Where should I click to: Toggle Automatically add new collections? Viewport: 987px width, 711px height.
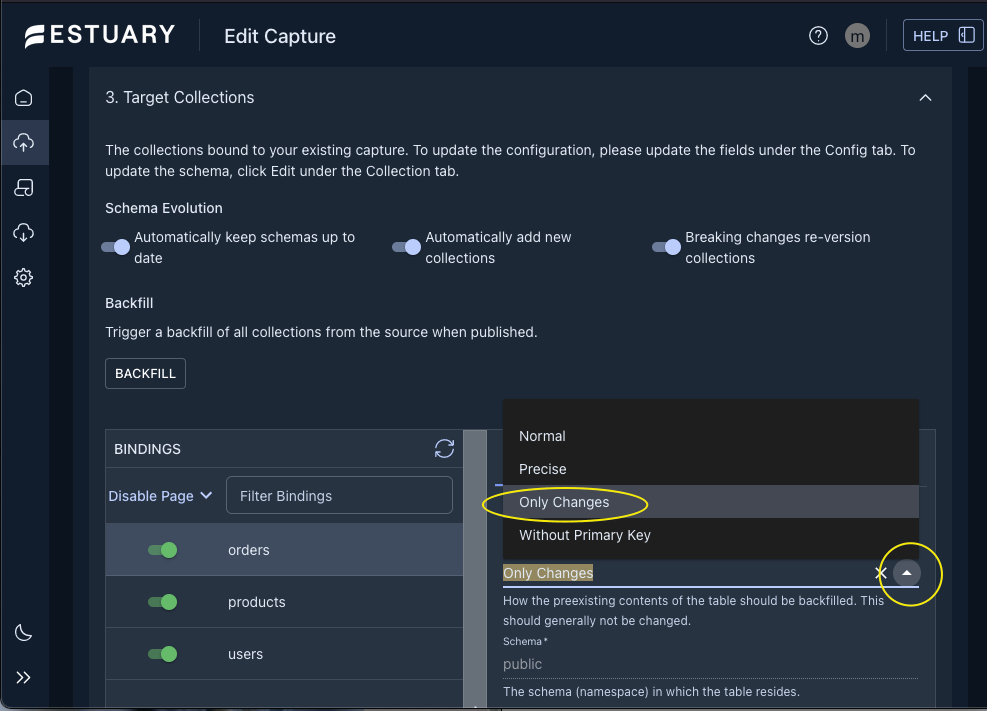coord(407,247)
